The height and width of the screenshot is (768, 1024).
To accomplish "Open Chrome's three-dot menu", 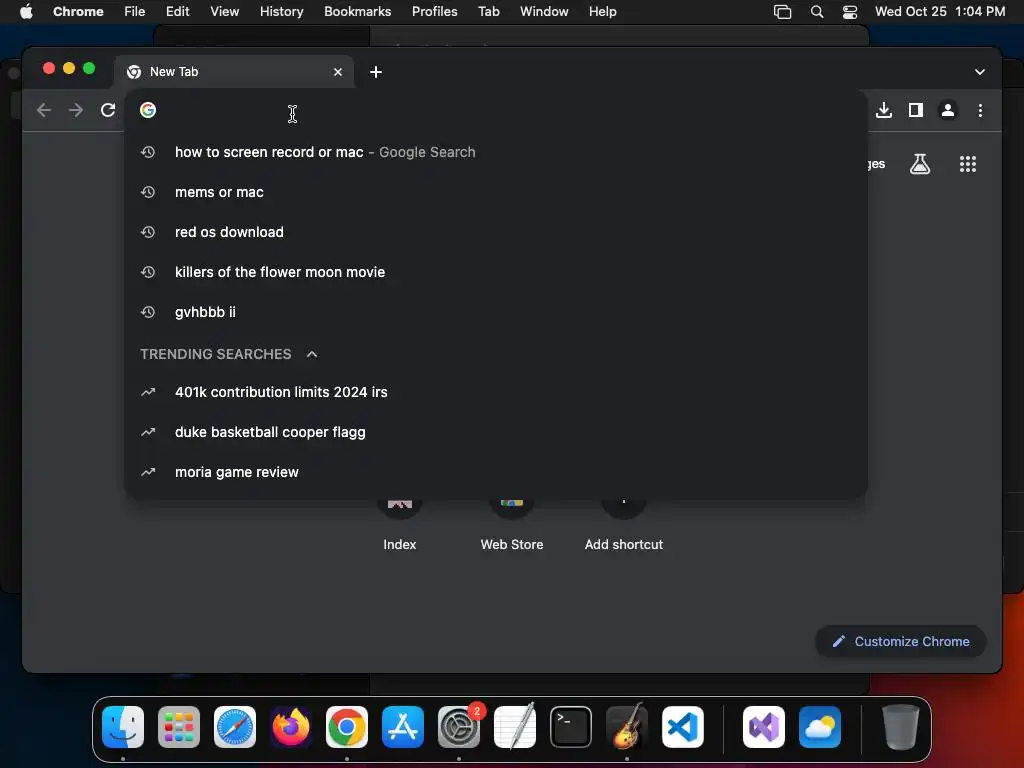I will [x=980, y=110].
